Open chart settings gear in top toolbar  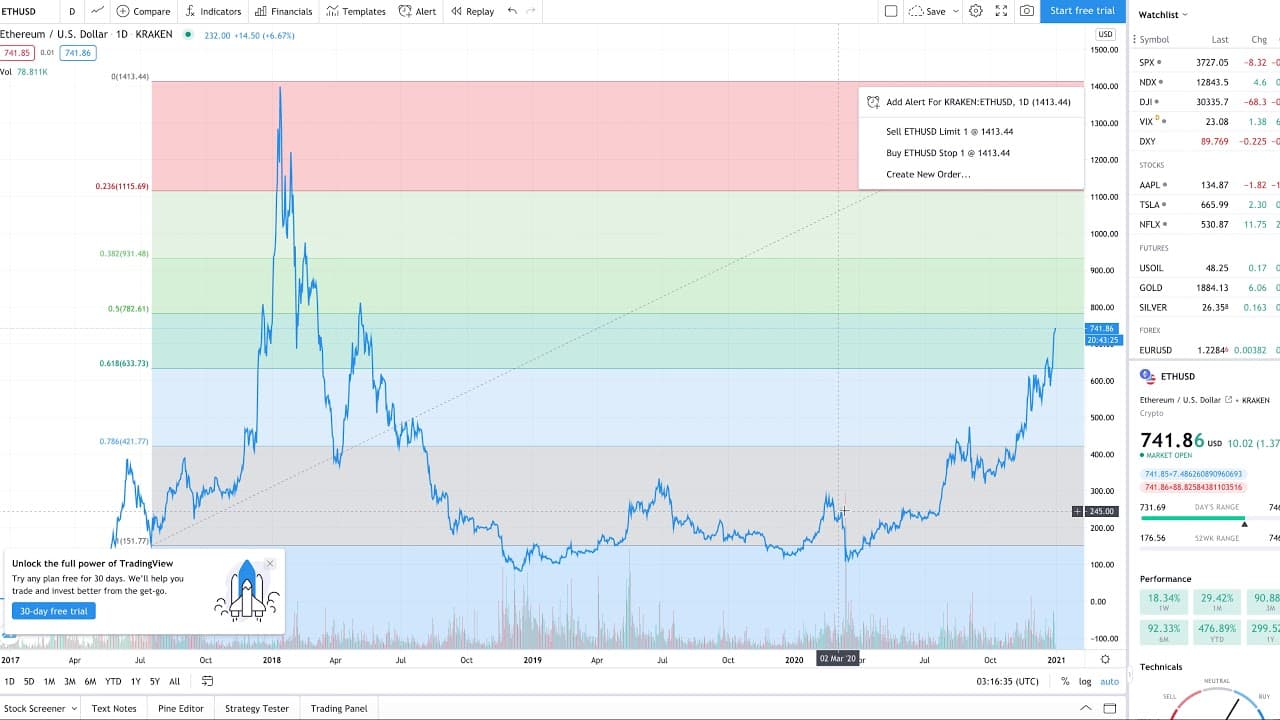click(975, 11)
